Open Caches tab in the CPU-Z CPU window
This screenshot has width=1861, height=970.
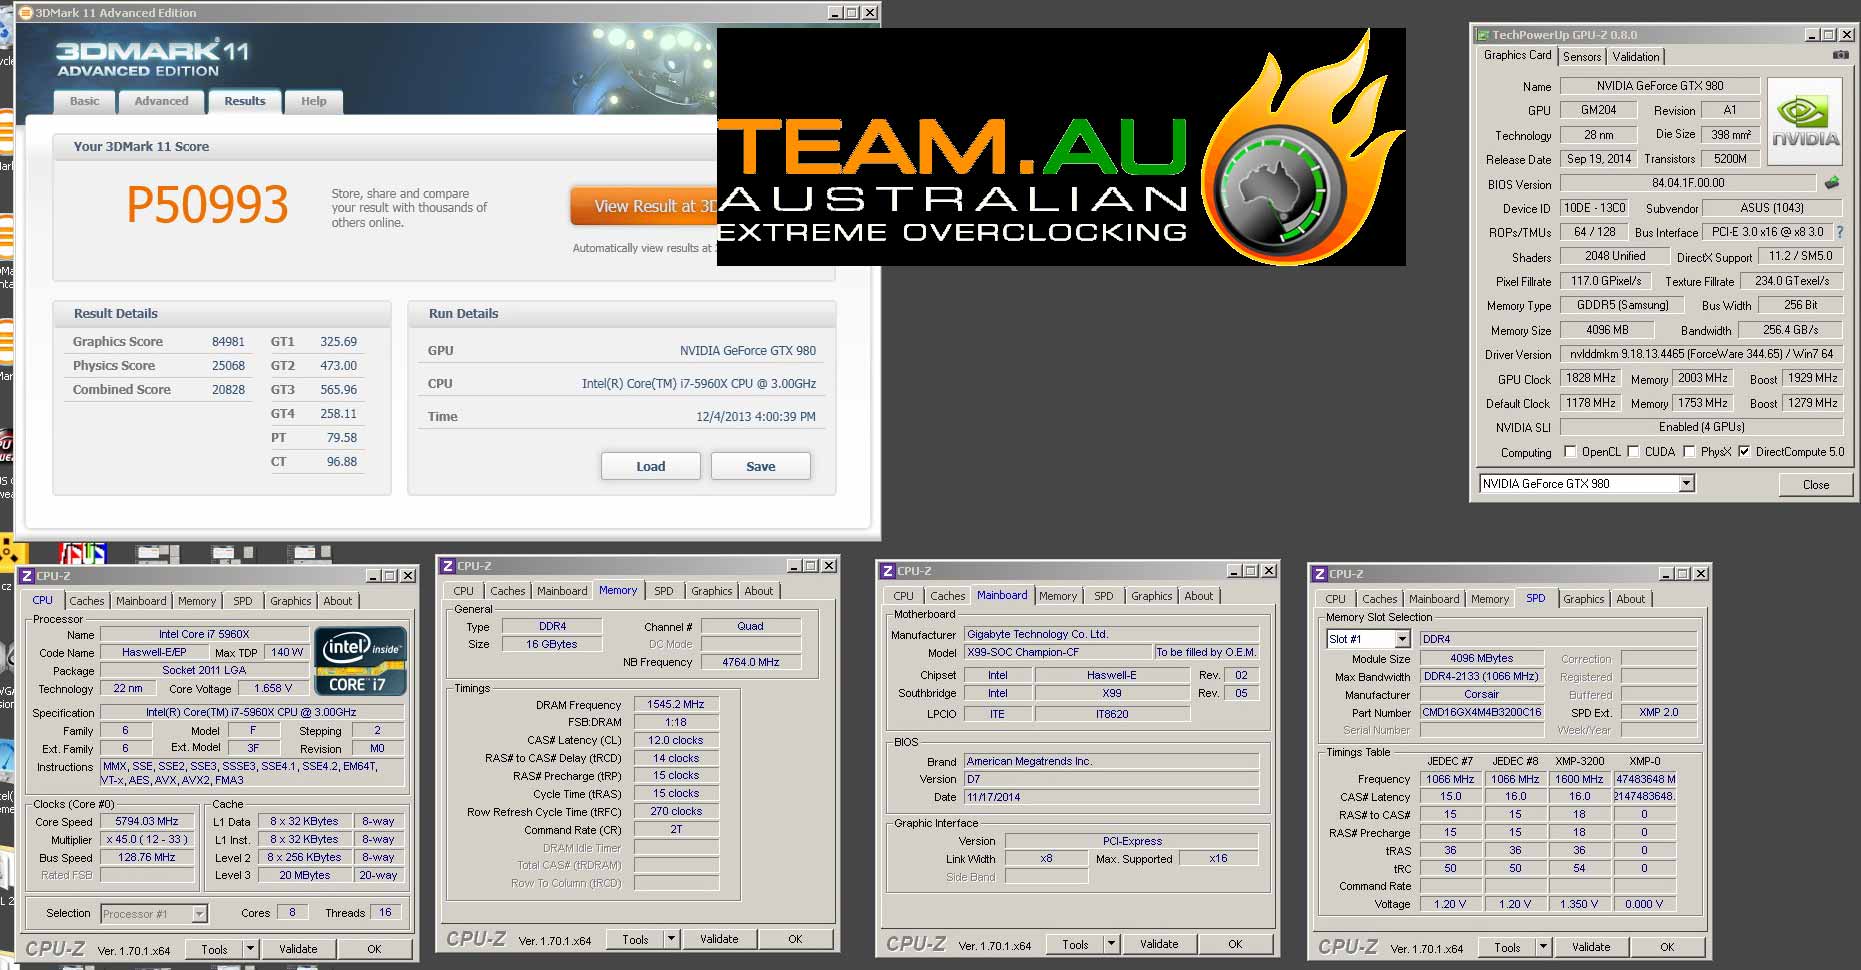pyautogui.click(x=86, y=601)
